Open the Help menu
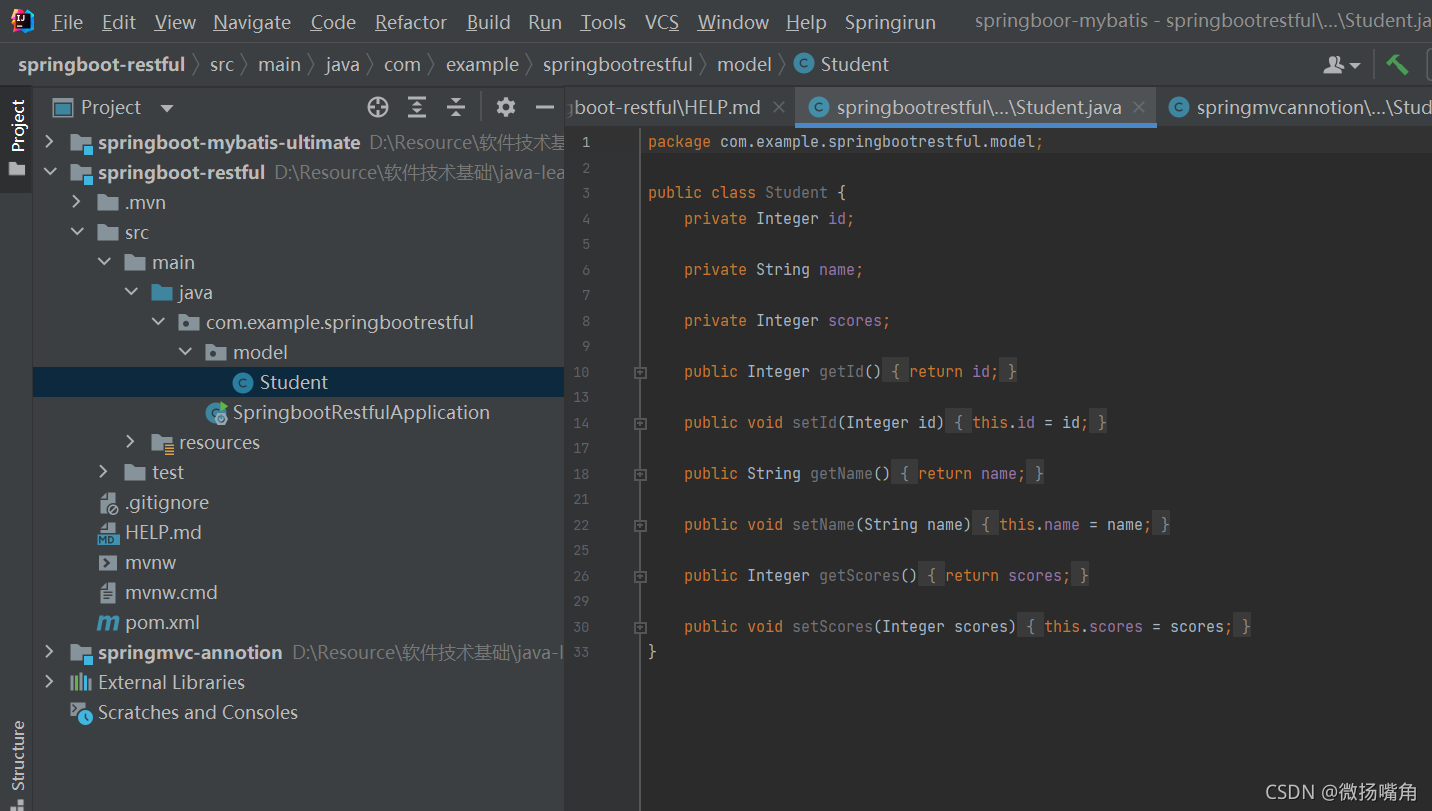Image resolution: width=1432 pixels, height=811 pixels. click(x=806, y=22)
